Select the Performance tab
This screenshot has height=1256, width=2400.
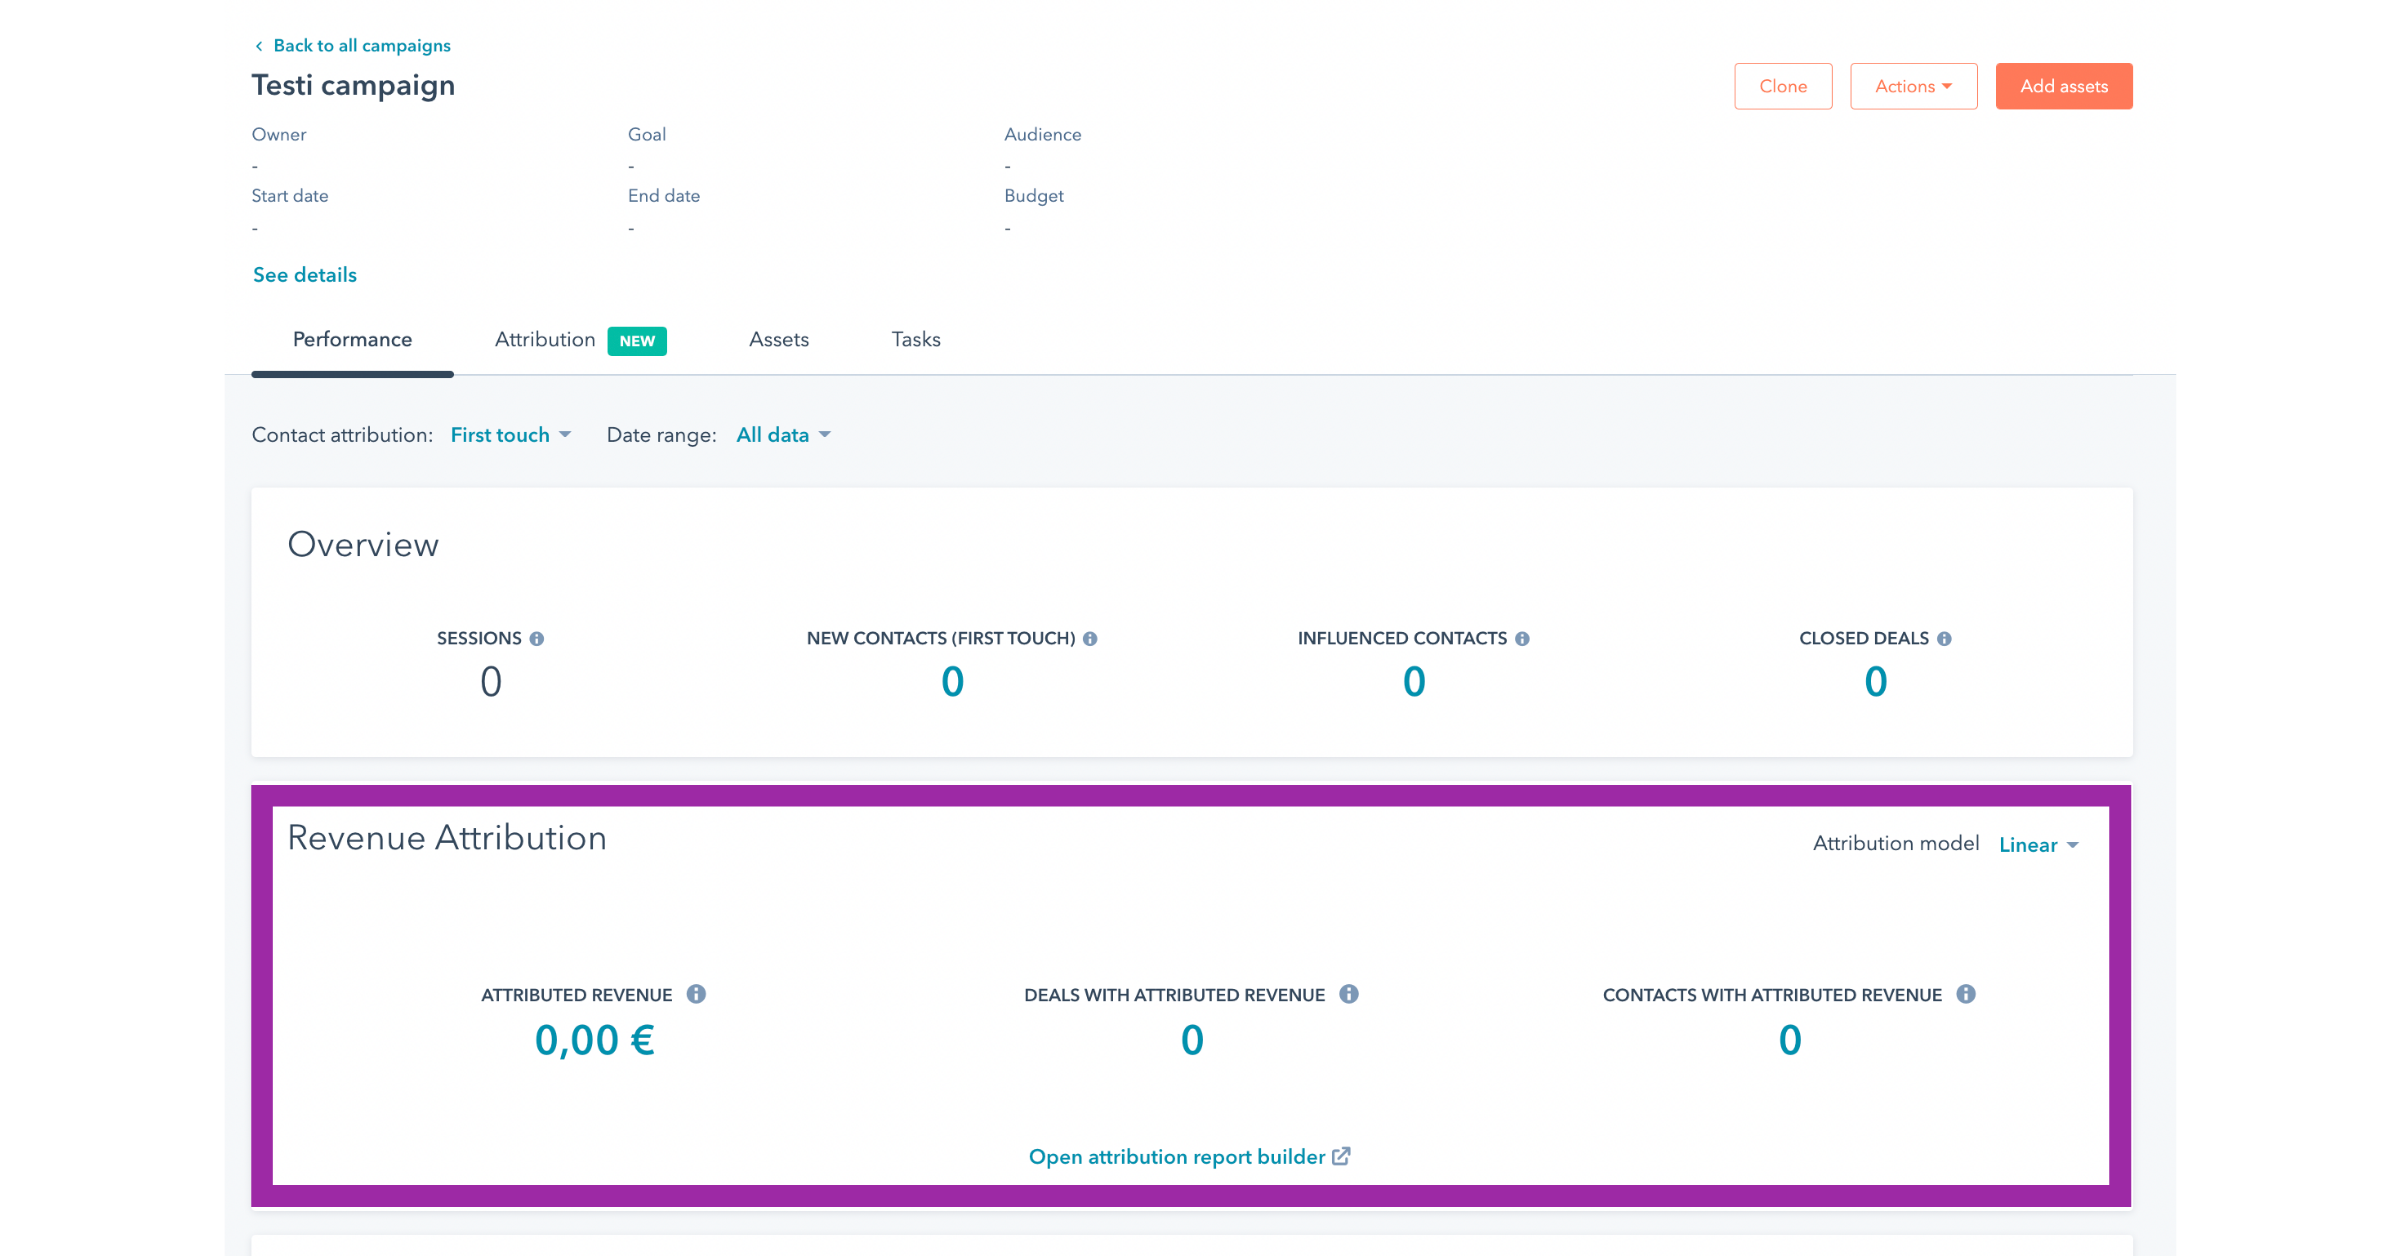[x=352, y=340]
